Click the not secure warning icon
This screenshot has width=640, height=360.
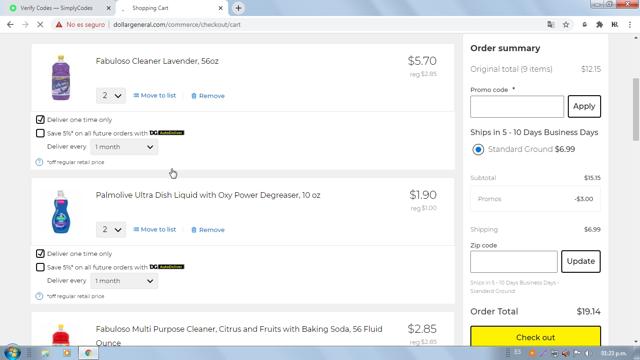point(59,24)
